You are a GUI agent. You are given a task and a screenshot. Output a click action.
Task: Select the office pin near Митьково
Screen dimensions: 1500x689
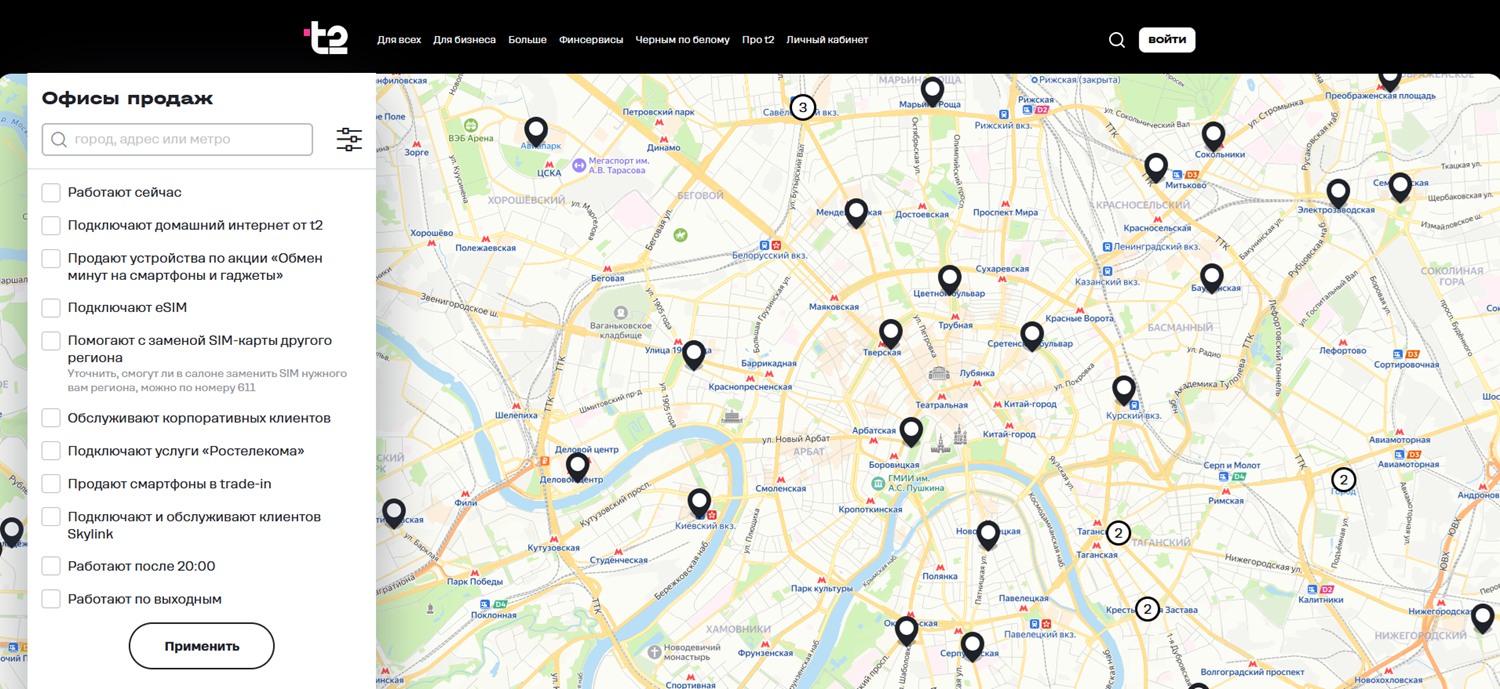click(x=1156, y=168)
